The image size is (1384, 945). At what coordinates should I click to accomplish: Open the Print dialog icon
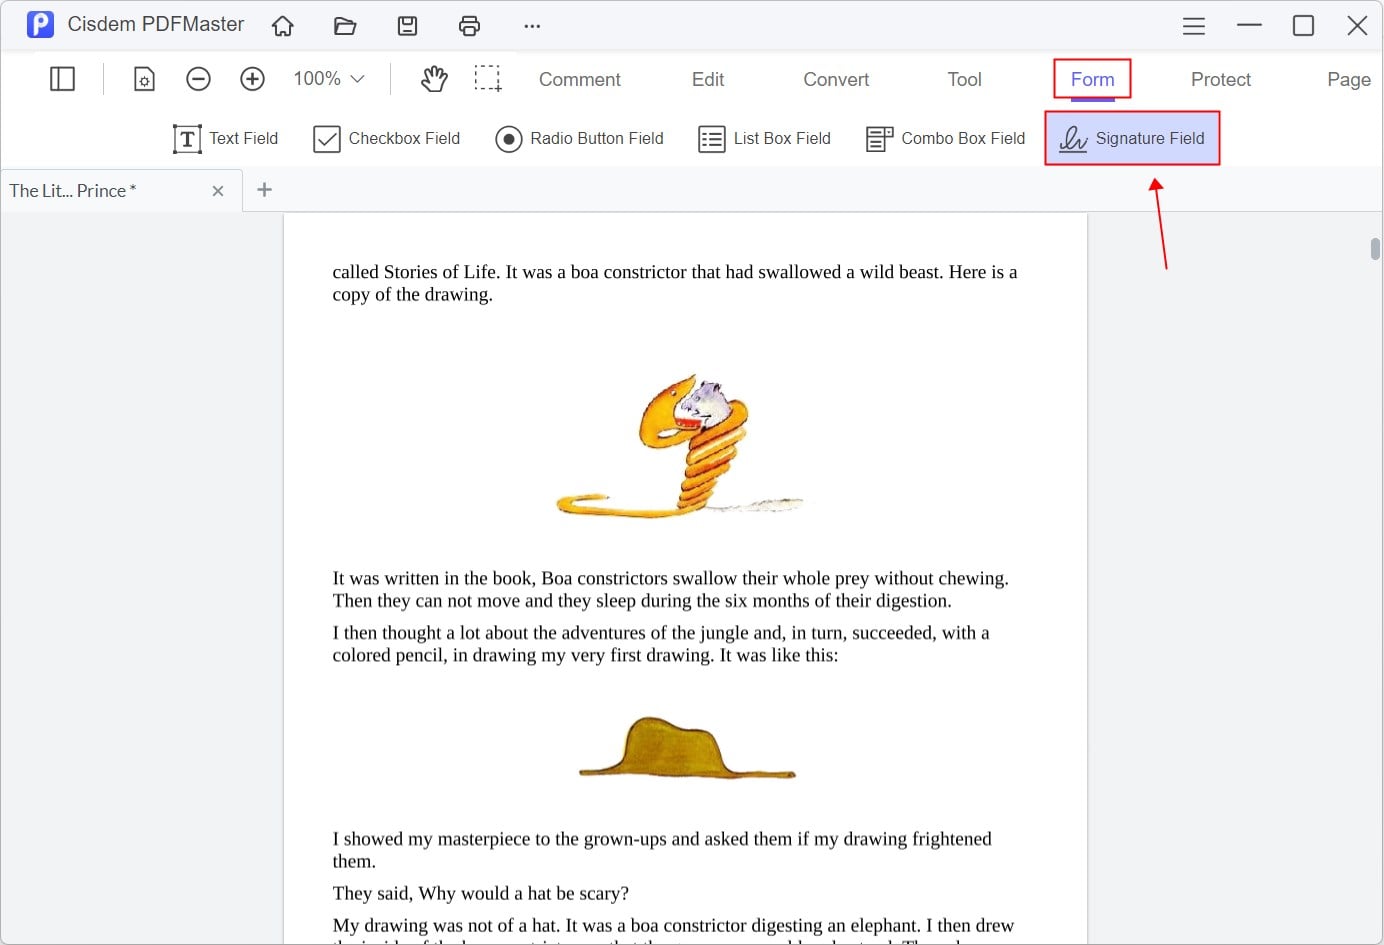[x=469, y=26]
